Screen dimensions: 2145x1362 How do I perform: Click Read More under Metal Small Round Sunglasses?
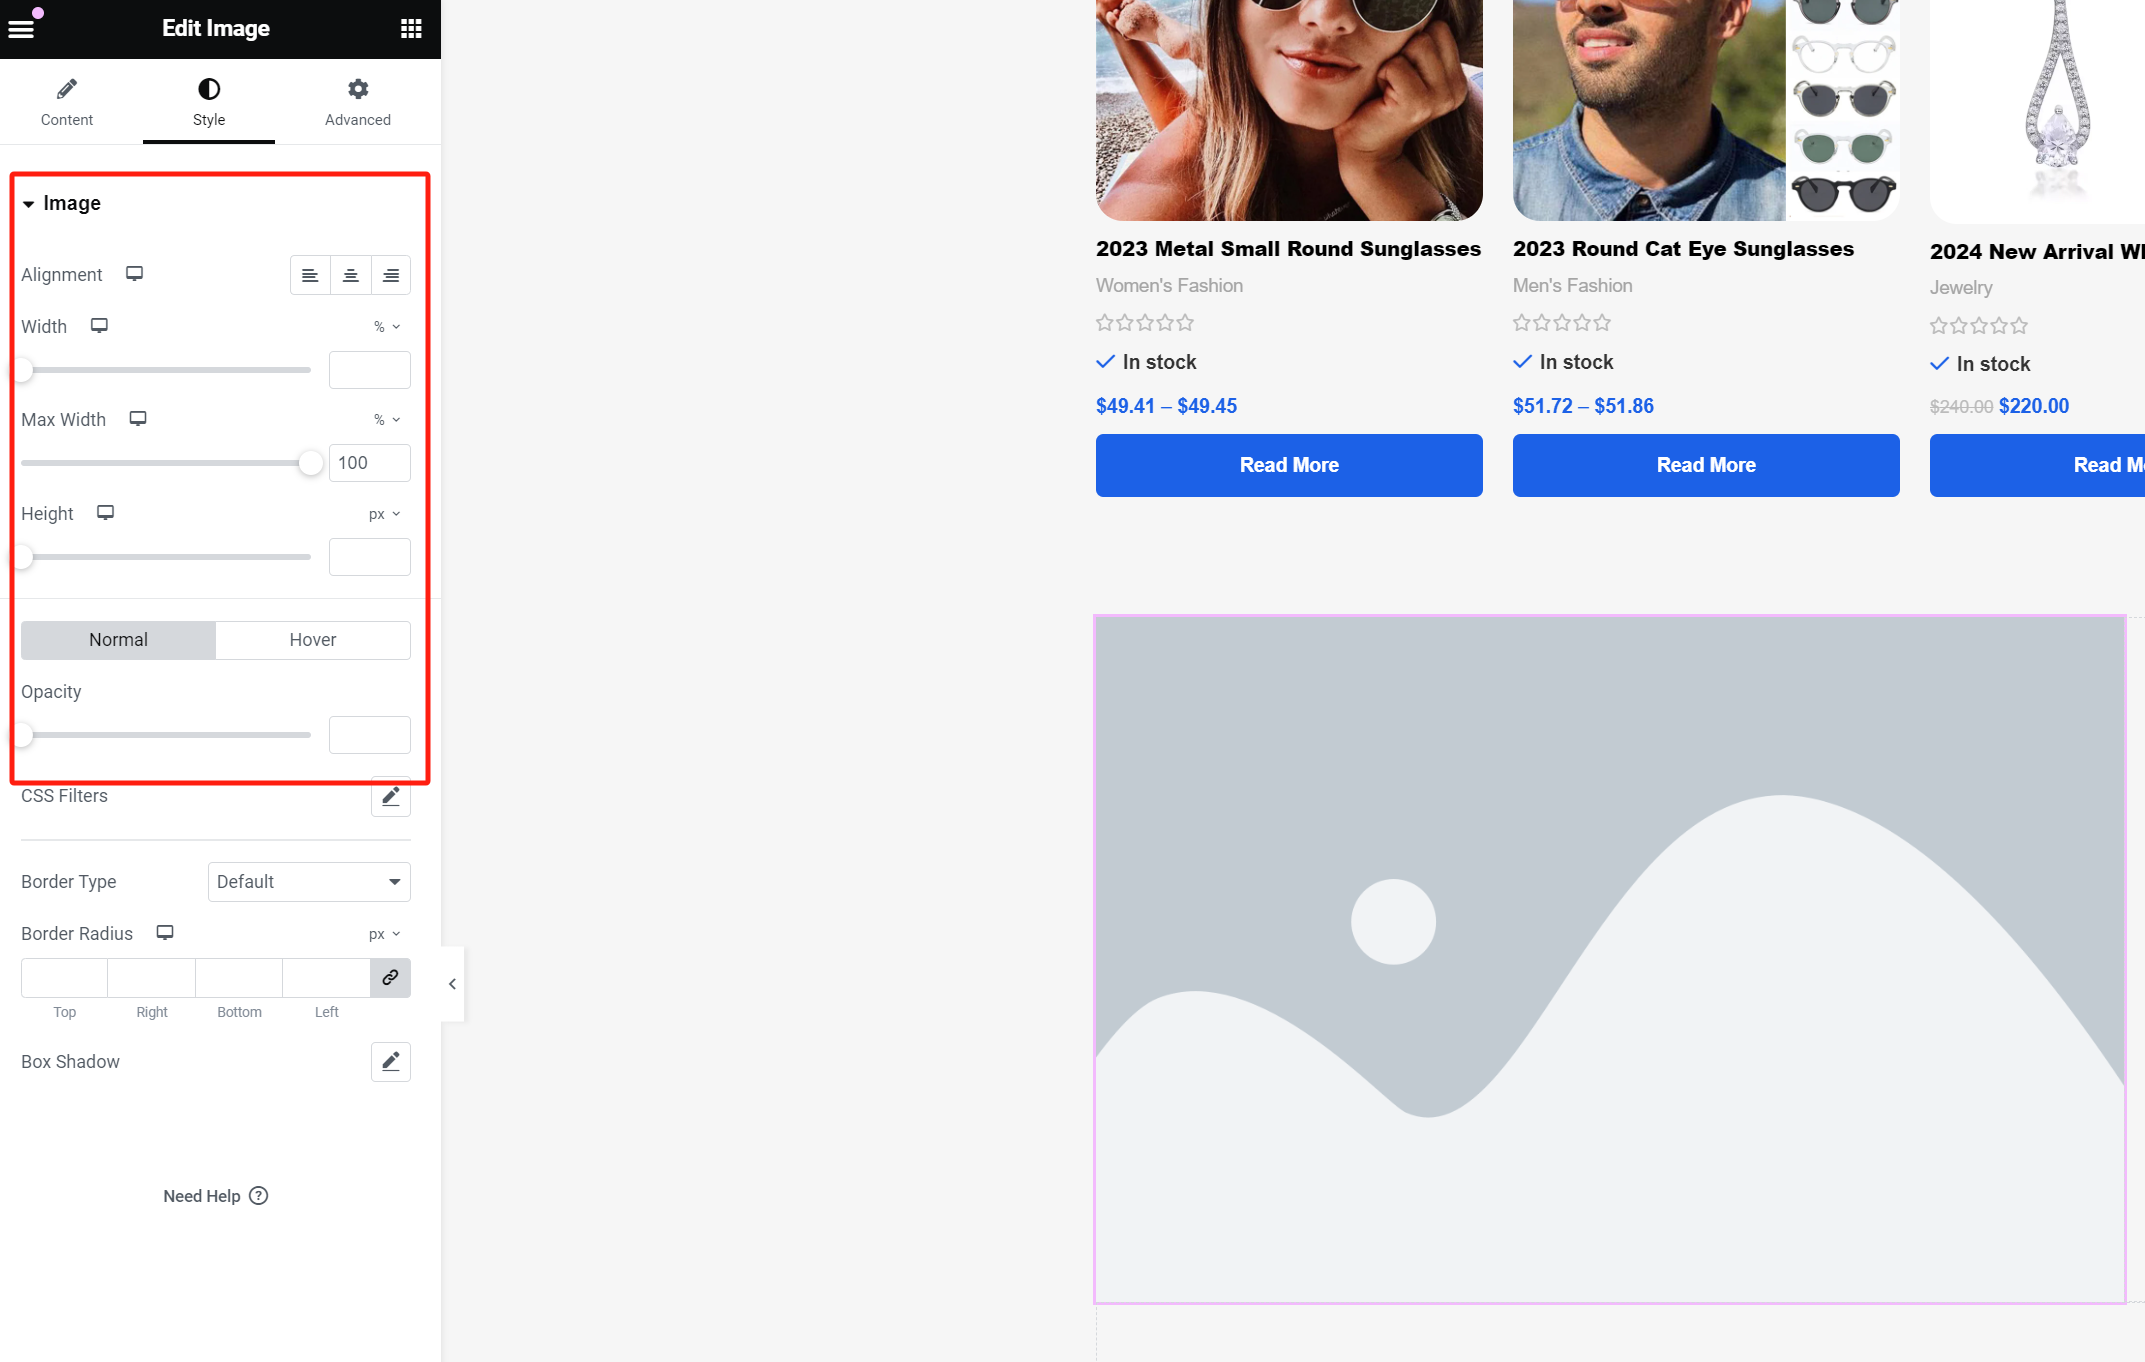(x=1288, y=465)
